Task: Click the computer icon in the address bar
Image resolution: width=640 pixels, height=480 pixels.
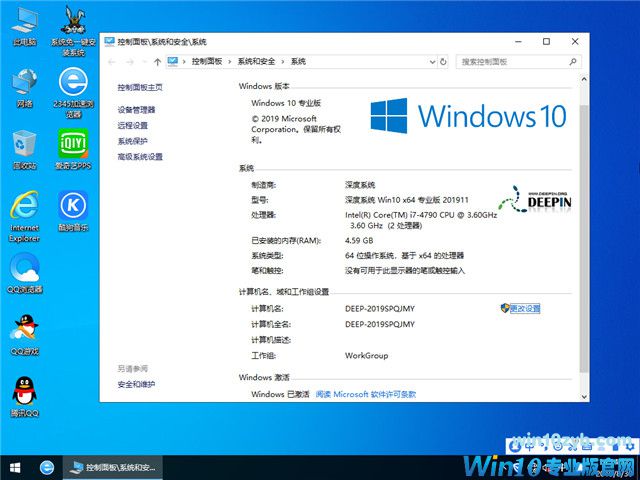Action: [173, 61]
